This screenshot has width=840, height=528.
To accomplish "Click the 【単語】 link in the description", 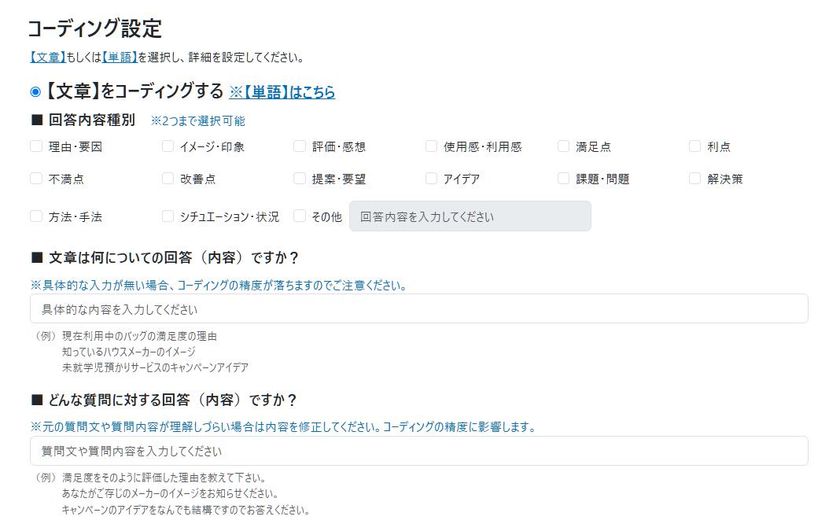I will 119,57.
